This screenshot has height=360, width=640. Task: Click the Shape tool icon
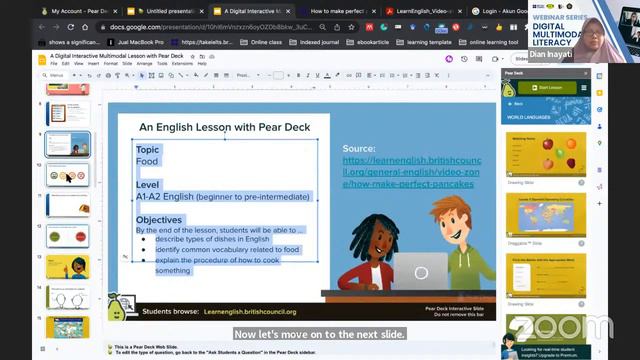pos(171,76)
